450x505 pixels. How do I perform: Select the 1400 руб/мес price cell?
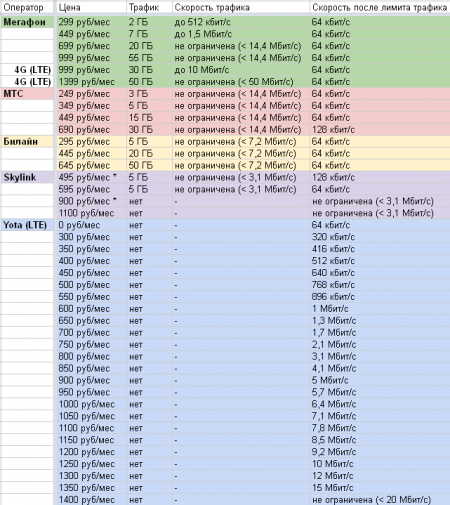point(91,500)
